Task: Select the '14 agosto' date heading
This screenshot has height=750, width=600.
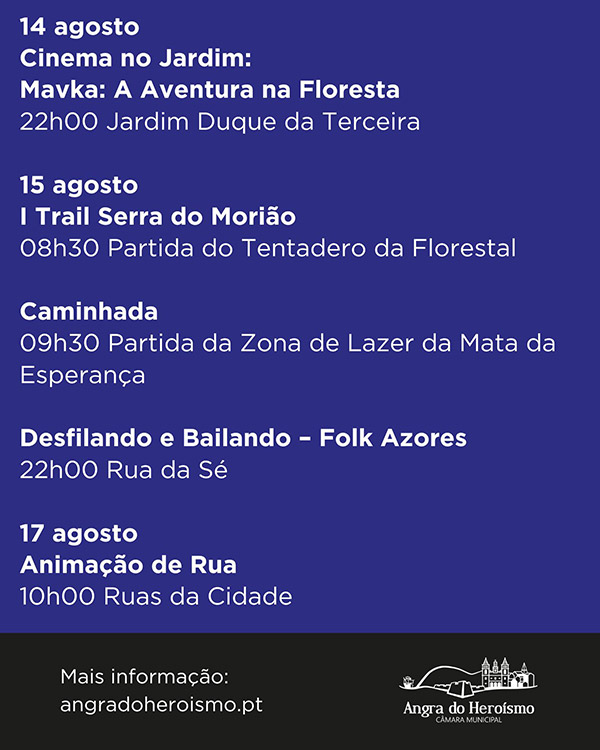Action: point(79,27)
